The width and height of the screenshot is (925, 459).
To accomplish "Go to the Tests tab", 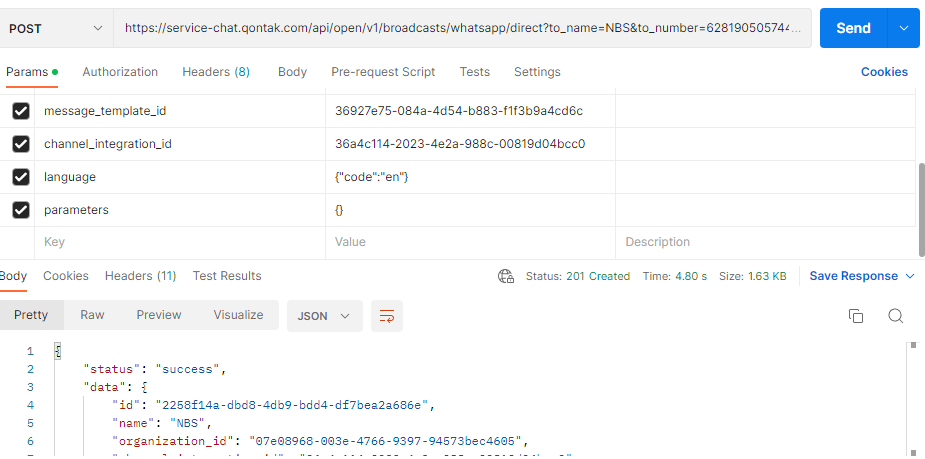I will (474, 72).
